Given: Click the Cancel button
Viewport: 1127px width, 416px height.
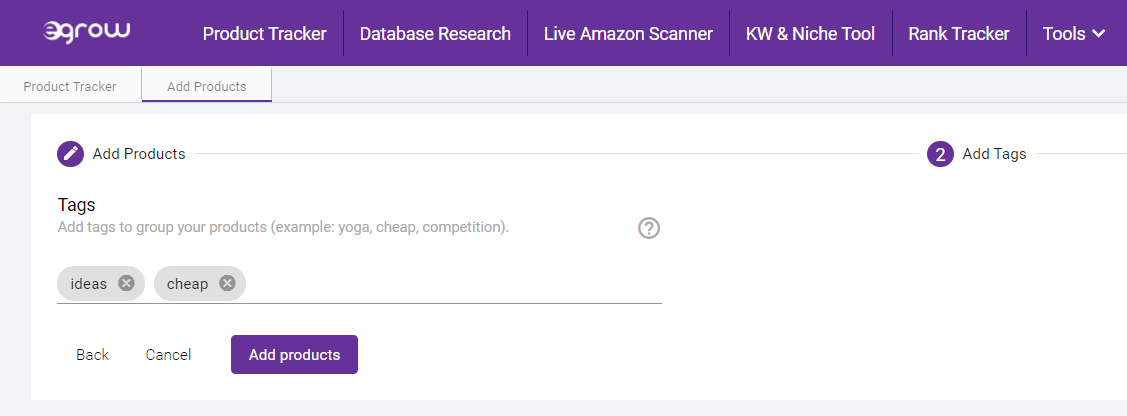Looking at the screenshot, I should pos(168,354).
